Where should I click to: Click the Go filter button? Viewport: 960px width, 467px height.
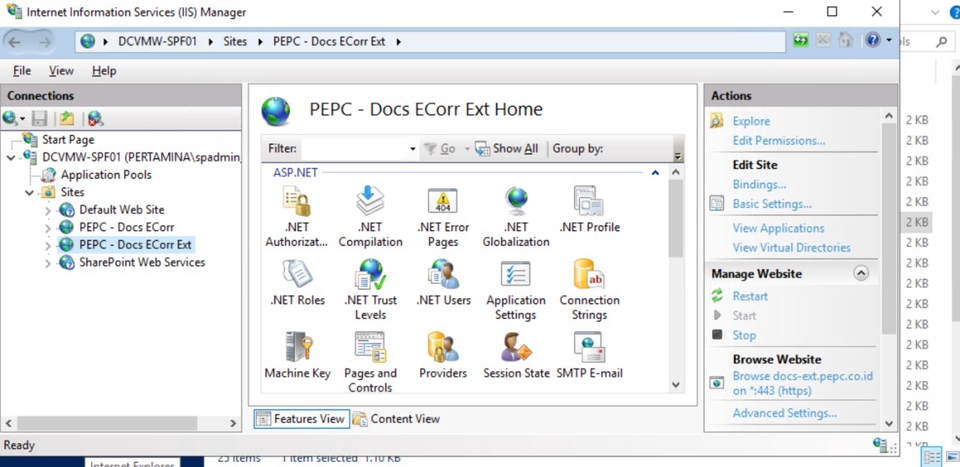440,149
